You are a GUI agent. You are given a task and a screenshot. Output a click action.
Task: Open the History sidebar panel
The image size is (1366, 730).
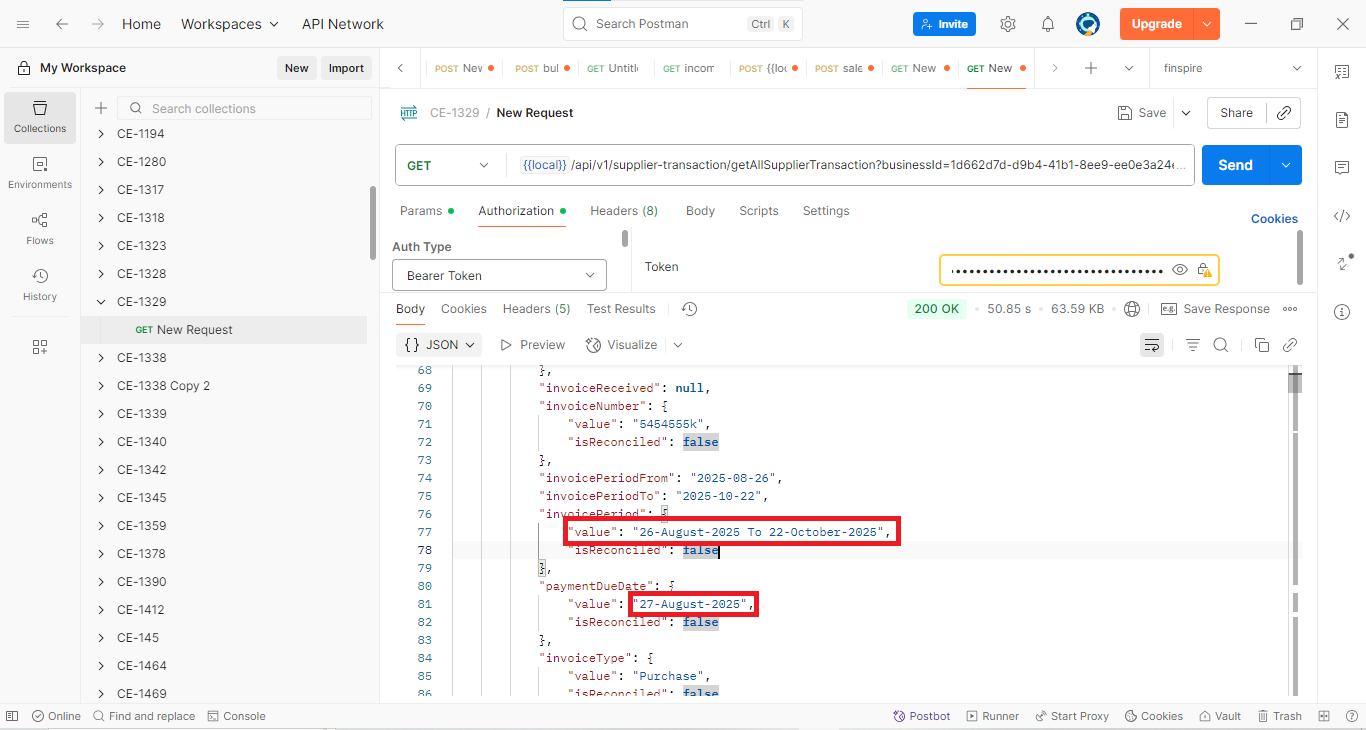coord(40,286)
